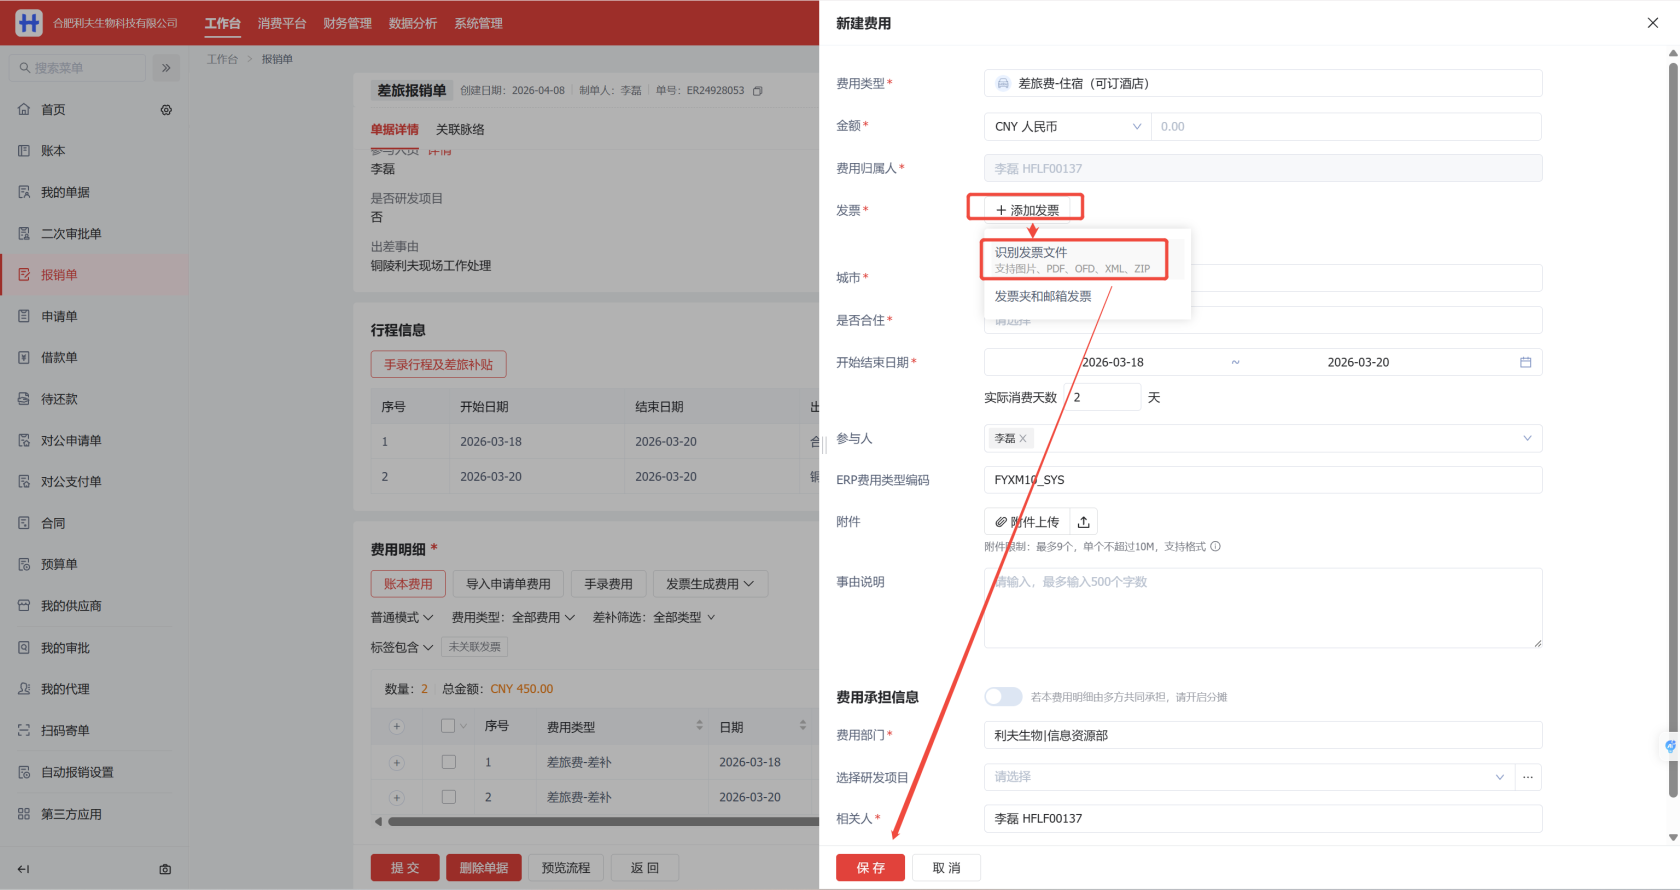Click vertical scrollbar of 新建费用 panel
The image size is (1680, 890).
tap(1672, 430)
